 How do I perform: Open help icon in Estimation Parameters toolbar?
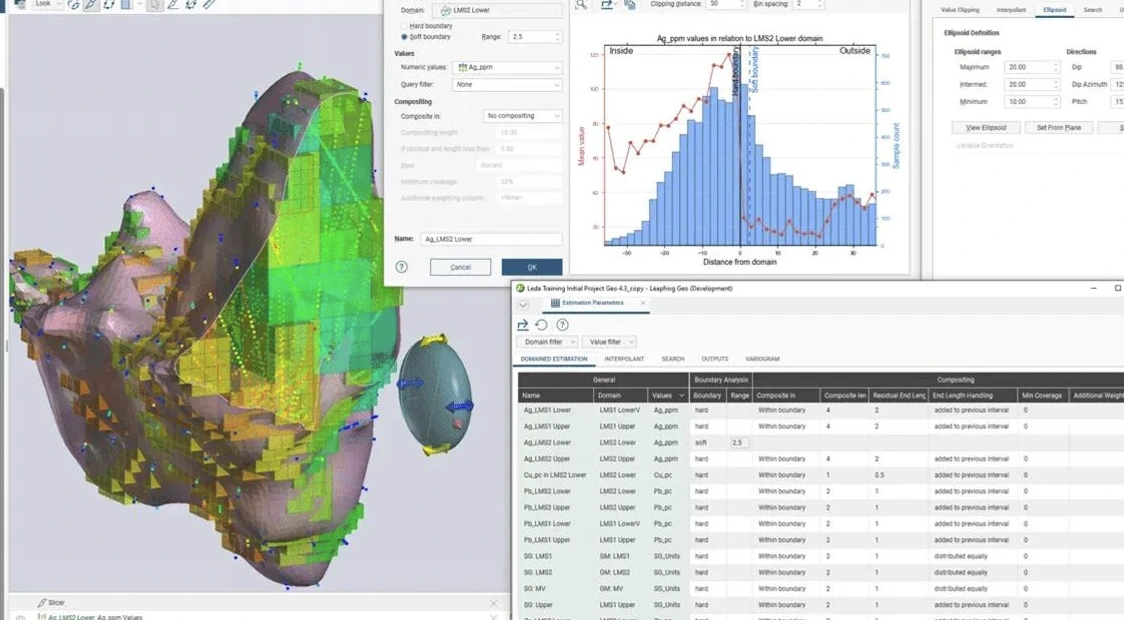pos(563,325)
